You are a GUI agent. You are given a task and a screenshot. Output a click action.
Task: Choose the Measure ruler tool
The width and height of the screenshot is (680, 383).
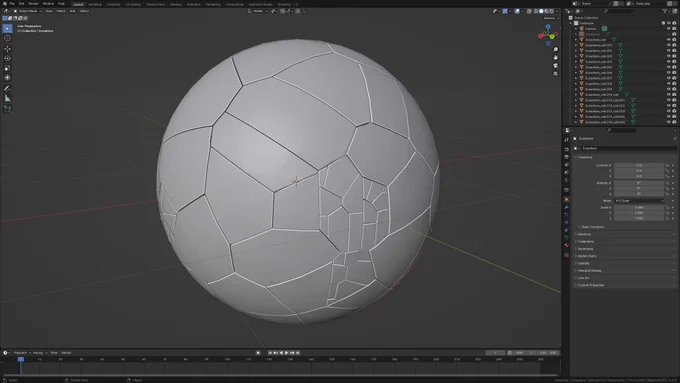click(x=7, y=98)
